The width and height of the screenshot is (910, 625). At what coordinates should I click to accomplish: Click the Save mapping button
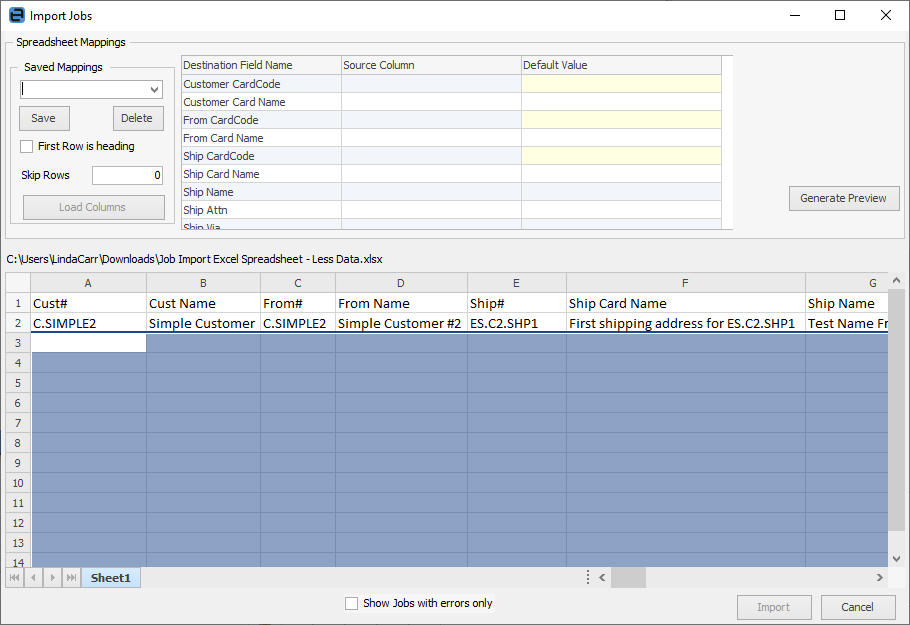pos(44,118)
